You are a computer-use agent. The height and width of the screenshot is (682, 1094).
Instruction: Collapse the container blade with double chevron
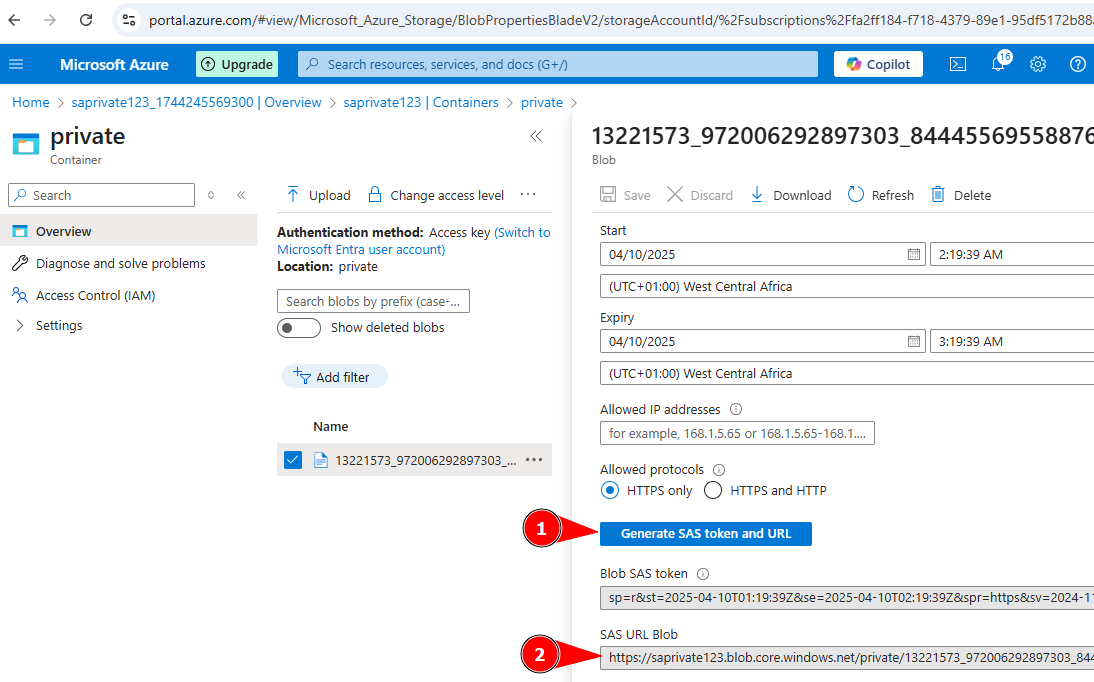(x=536, y=136)
